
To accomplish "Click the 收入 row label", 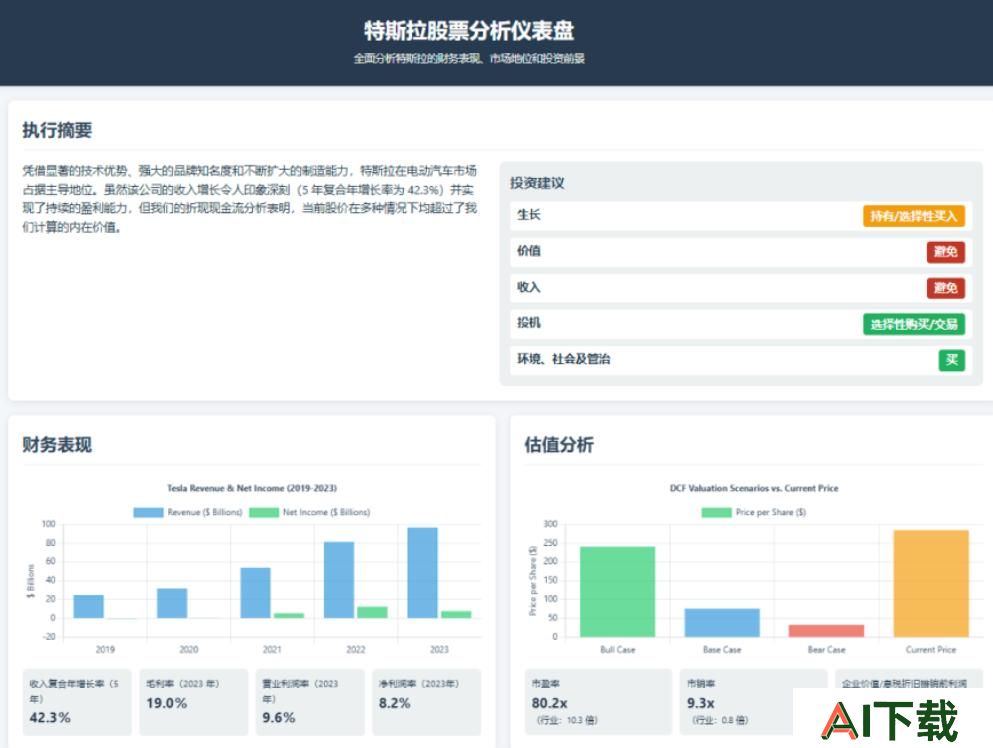I will 529,287.
